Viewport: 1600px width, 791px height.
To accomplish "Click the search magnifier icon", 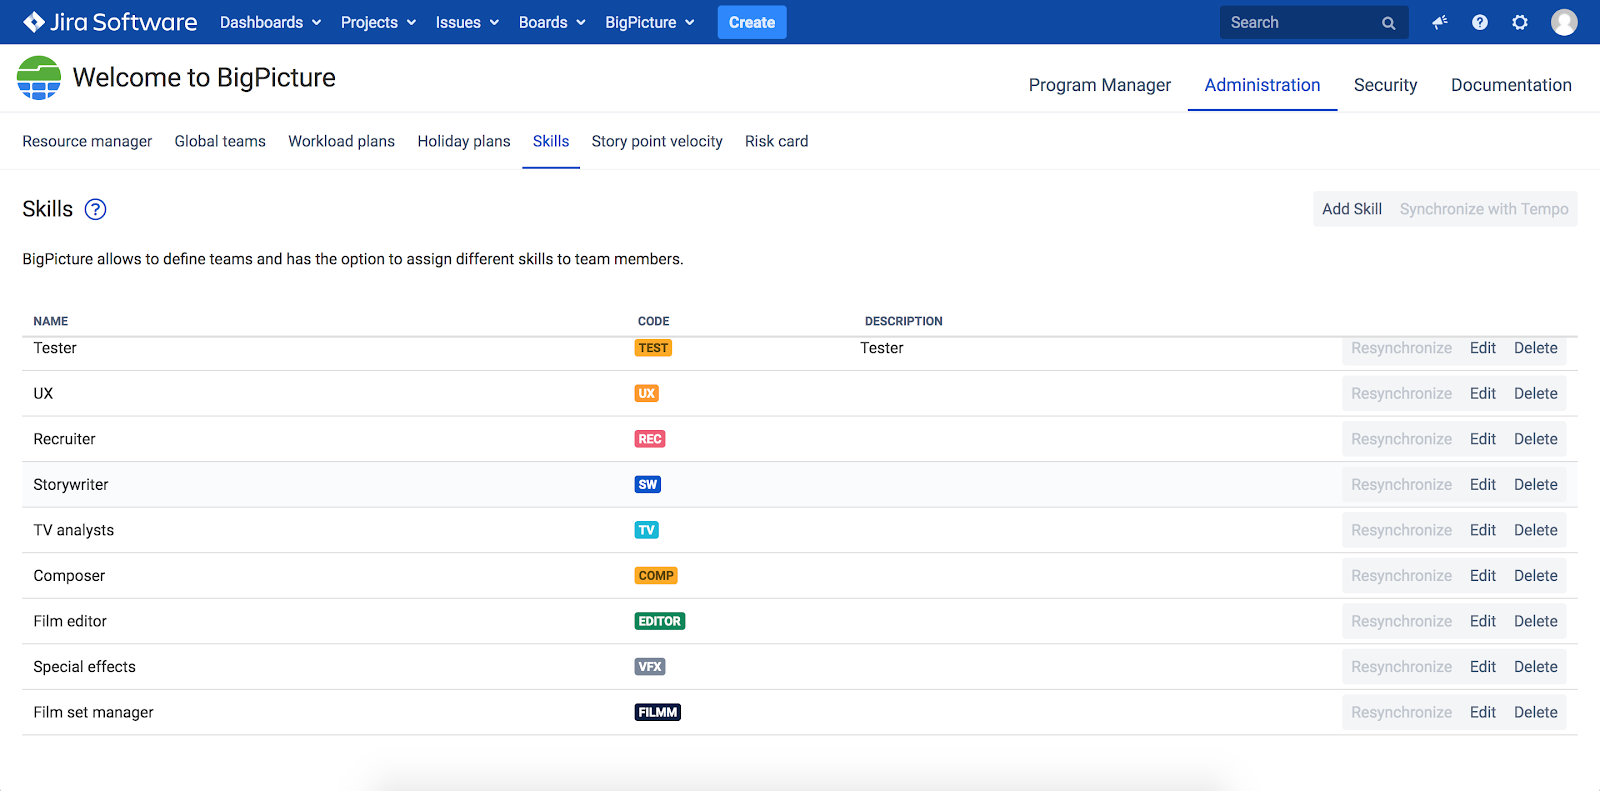I will tap(1389, 23).
